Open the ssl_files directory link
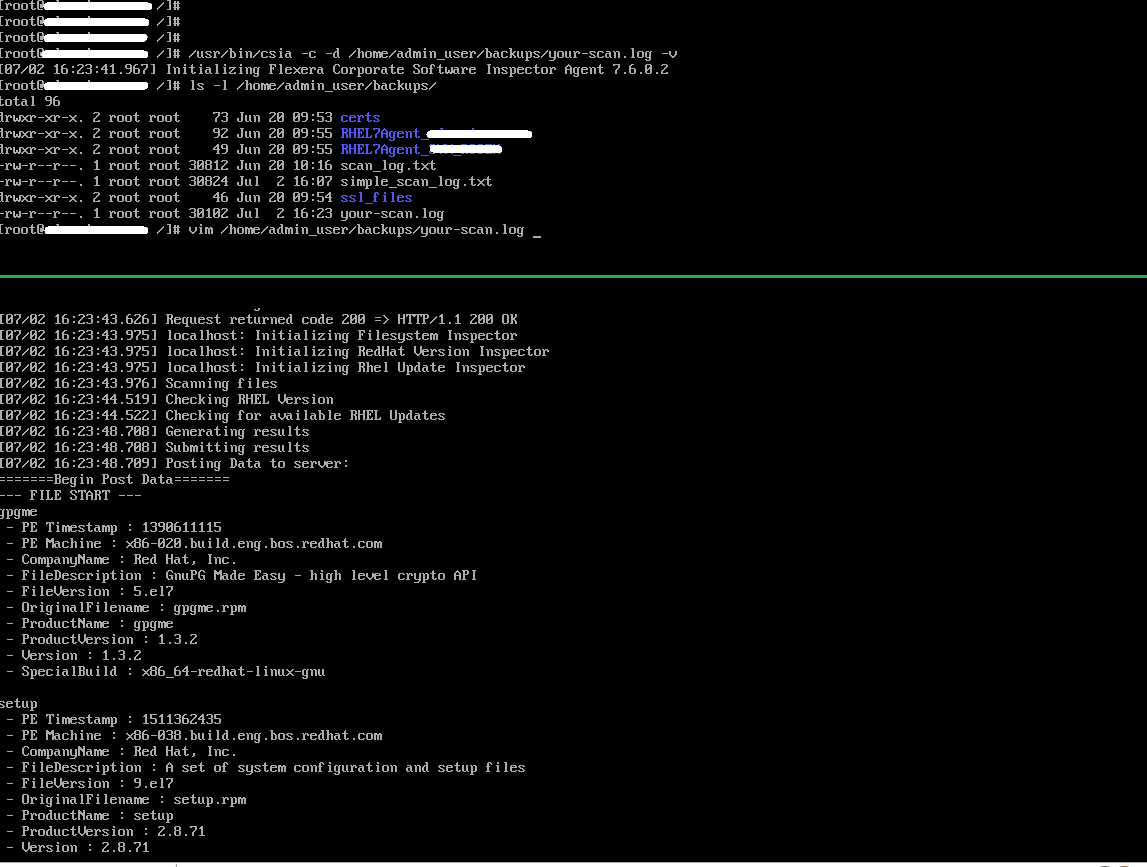 375,197
